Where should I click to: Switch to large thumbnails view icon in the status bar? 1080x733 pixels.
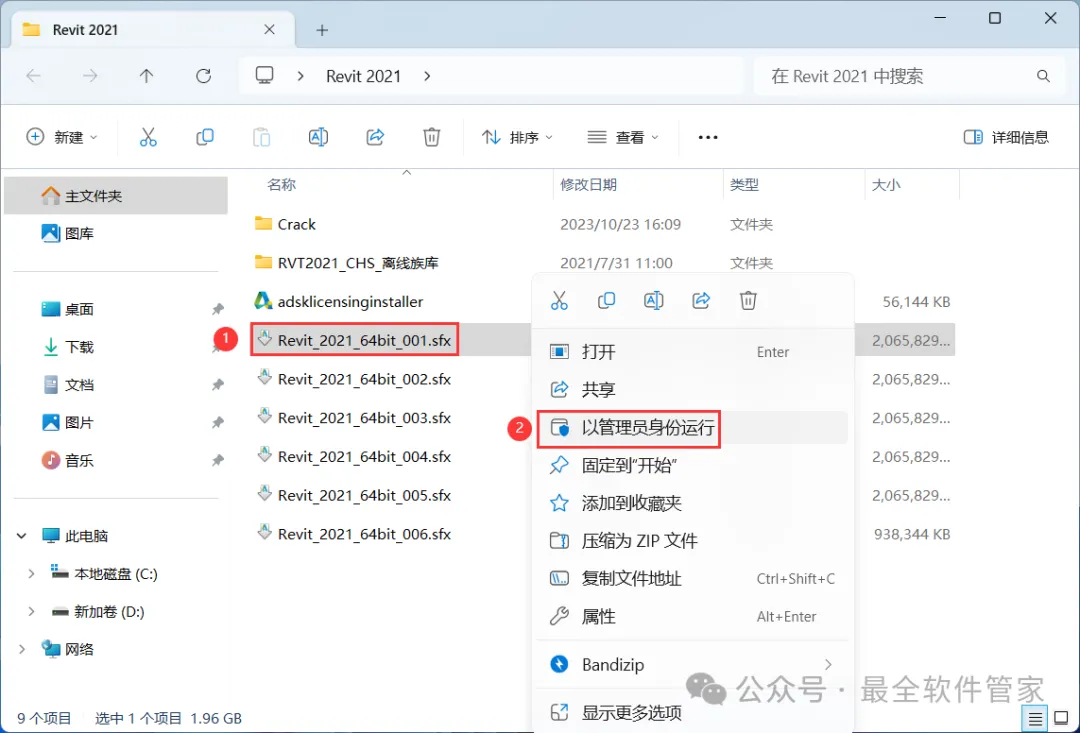[x=1061, y=719]
